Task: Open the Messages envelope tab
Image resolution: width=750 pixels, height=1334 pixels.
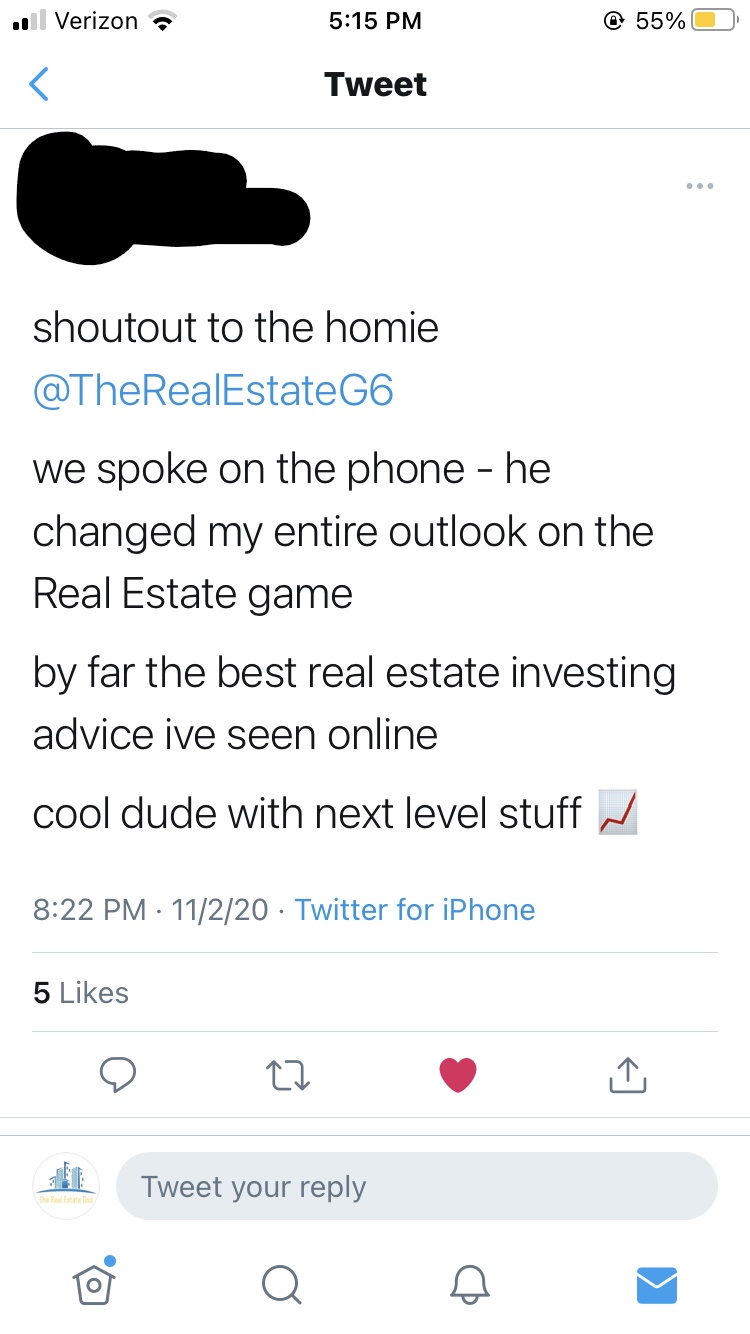Action: coord(657,1284)
